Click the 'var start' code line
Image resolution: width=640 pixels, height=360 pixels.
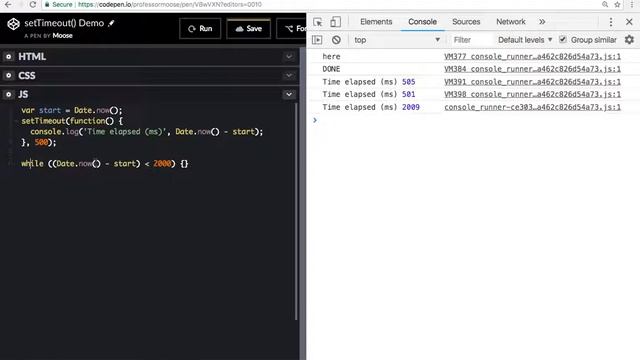(x=72, y=110)
